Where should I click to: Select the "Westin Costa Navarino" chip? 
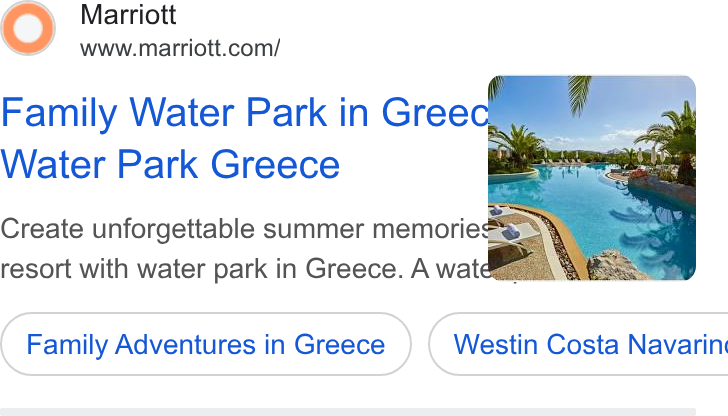click(x=578, y=344)
